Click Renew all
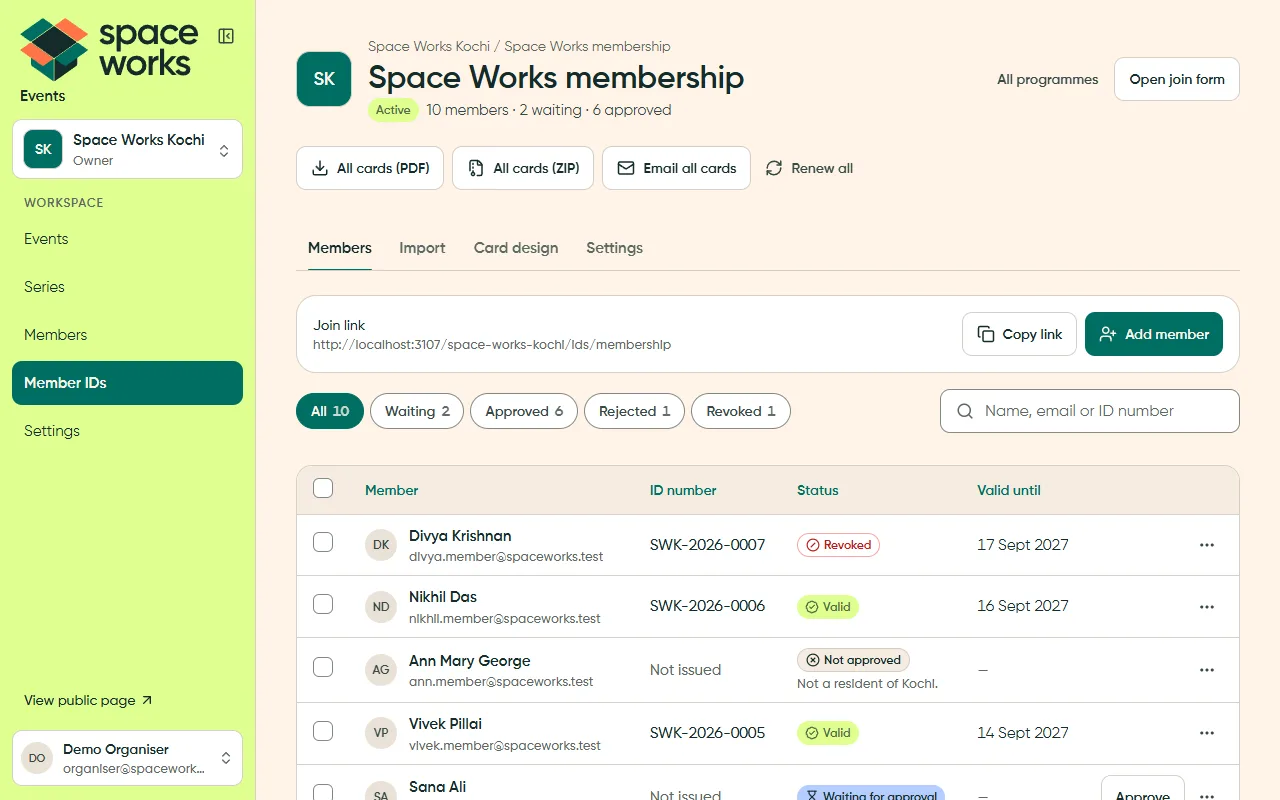This screenshot has height=800, width=1280. (809, 168)
